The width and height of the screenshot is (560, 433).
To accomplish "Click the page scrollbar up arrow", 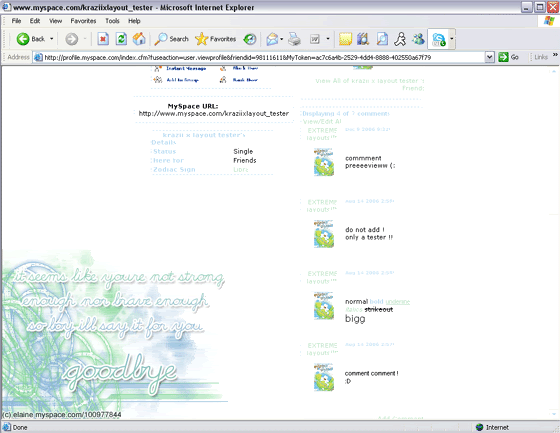I will (x=554, y=71).
